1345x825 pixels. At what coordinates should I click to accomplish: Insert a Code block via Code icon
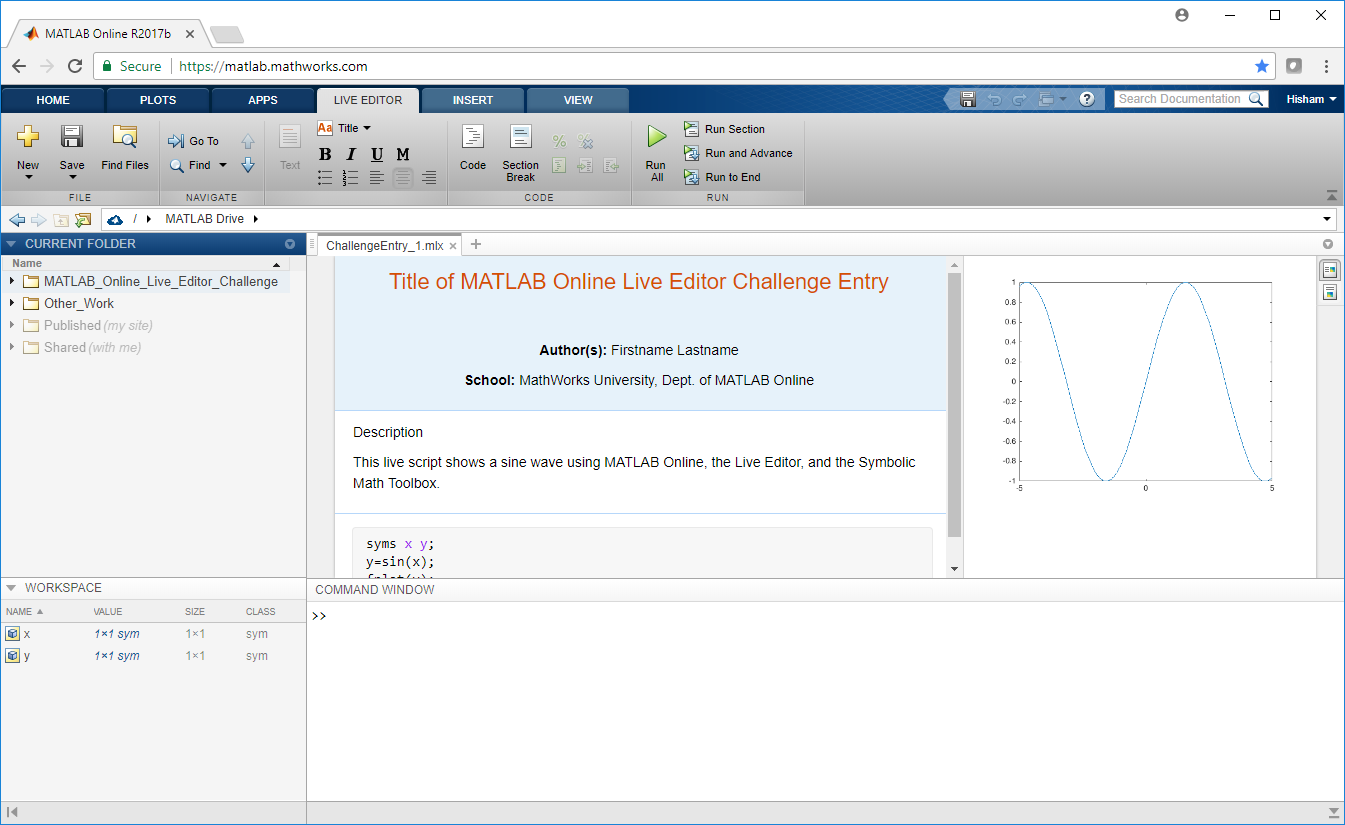point(472,137)
